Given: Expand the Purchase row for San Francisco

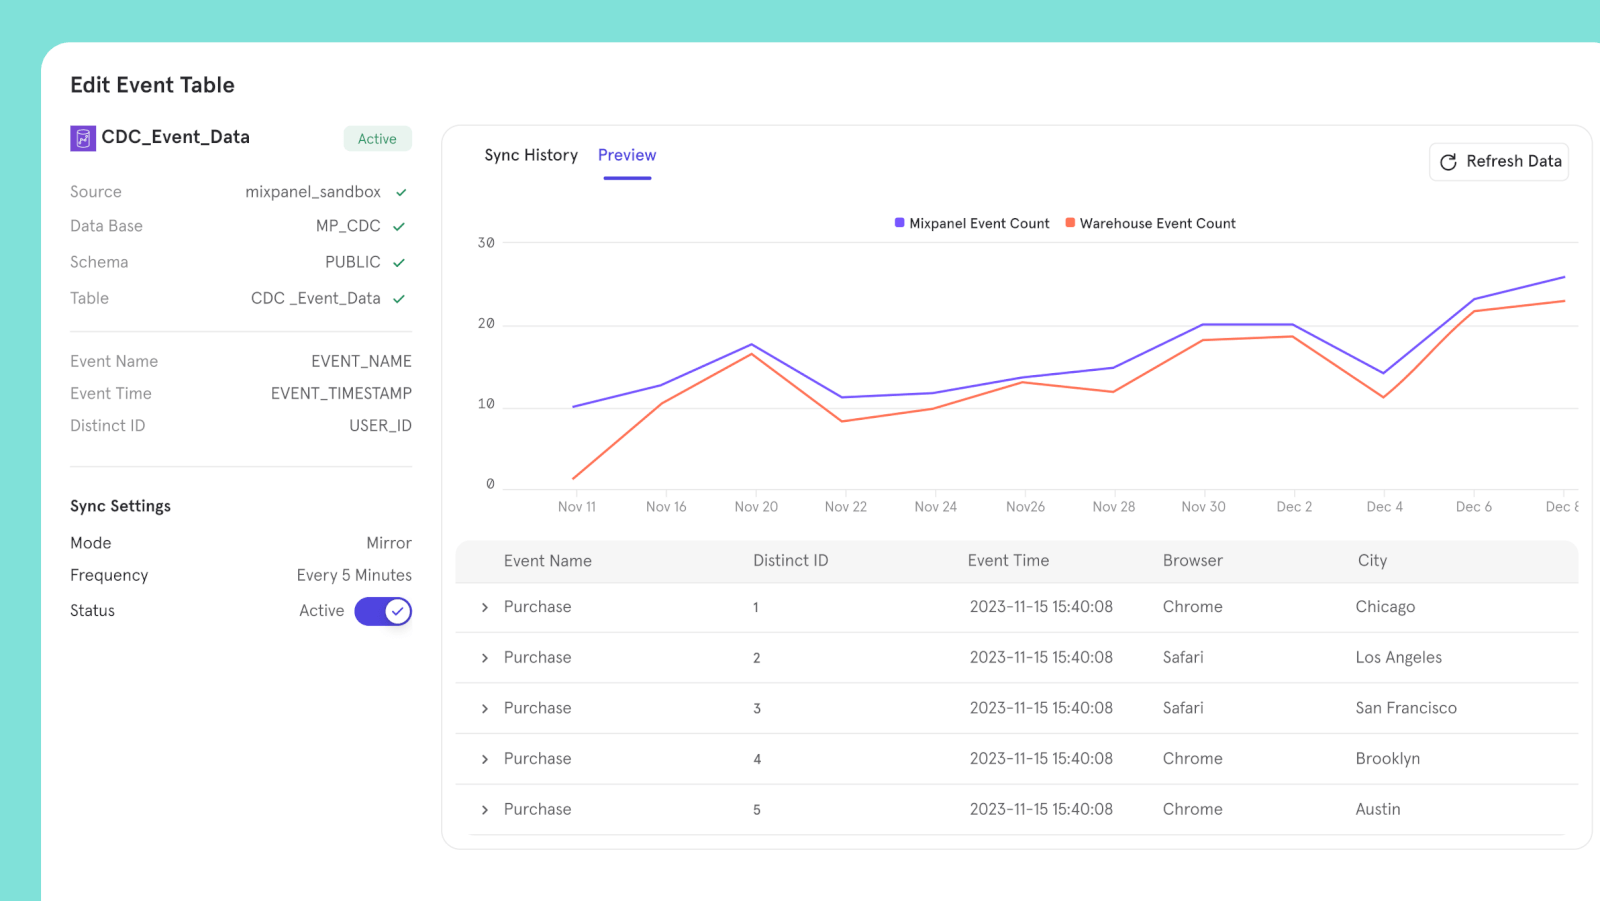Looking at the screenshot, I should pos(485,709).
